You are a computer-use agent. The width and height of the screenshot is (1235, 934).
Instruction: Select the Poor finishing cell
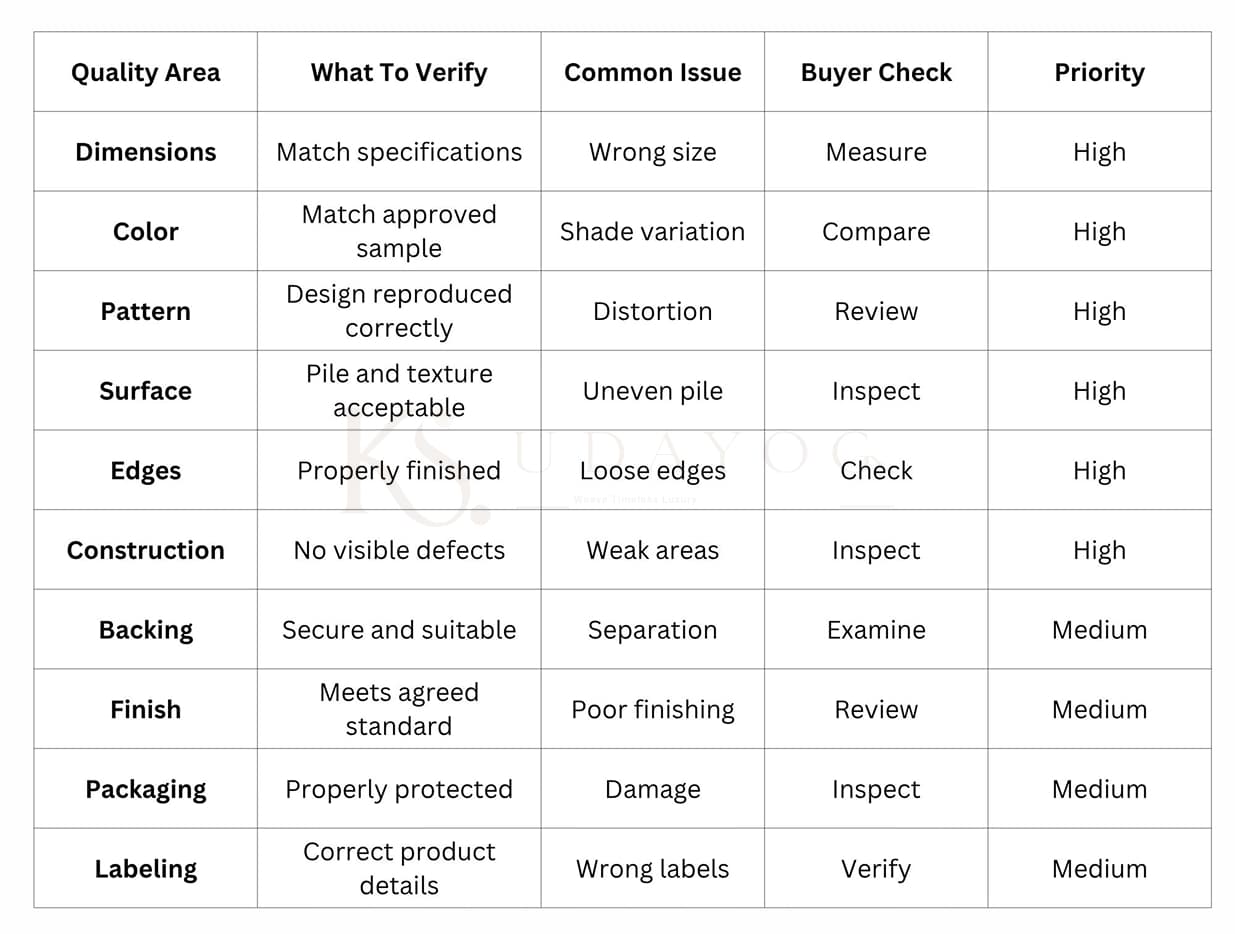click(653, 710)
